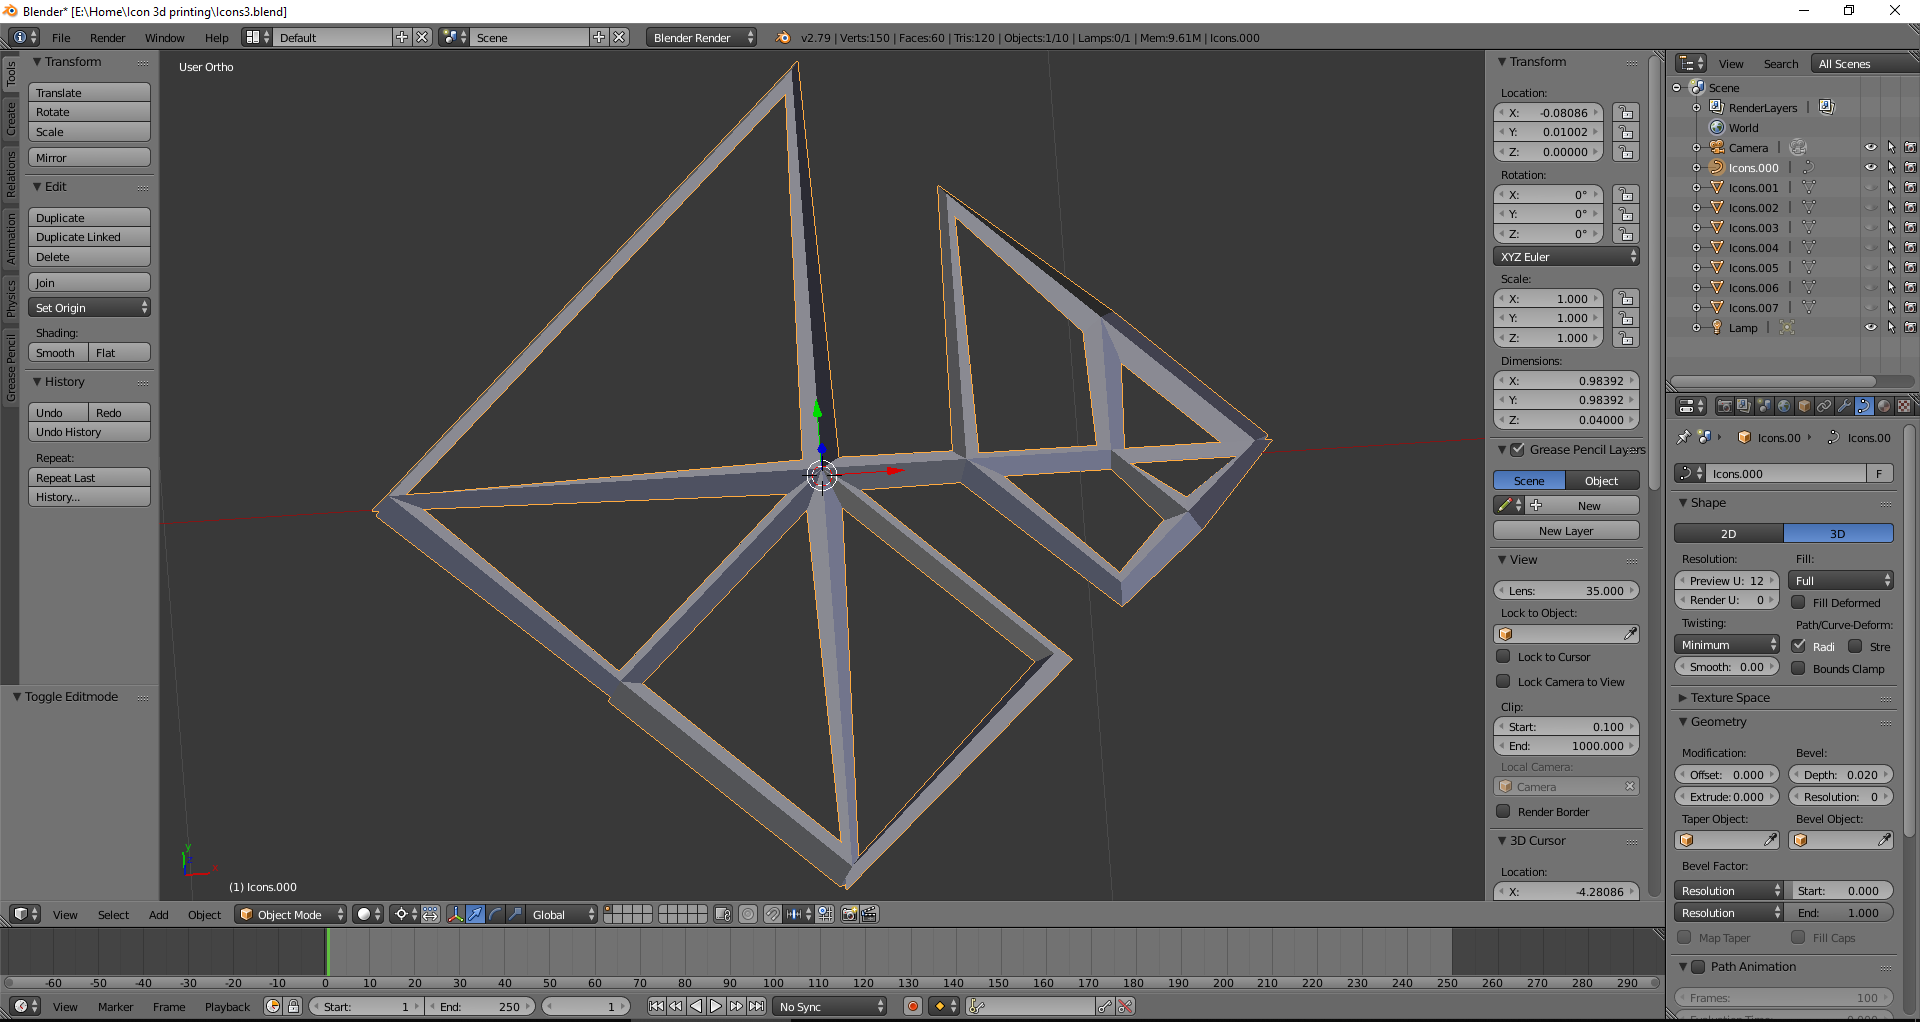Select the 2D shape button

tap(1729, 533)
